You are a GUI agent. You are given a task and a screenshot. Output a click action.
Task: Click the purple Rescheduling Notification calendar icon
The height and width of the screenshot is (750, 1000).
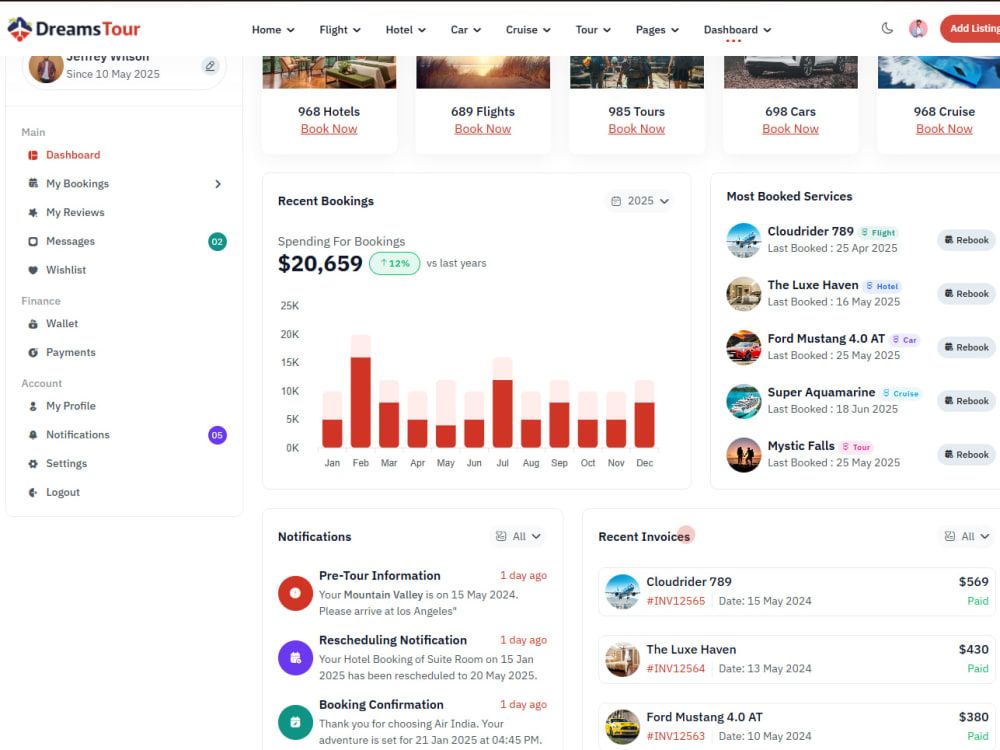point(295,658)
